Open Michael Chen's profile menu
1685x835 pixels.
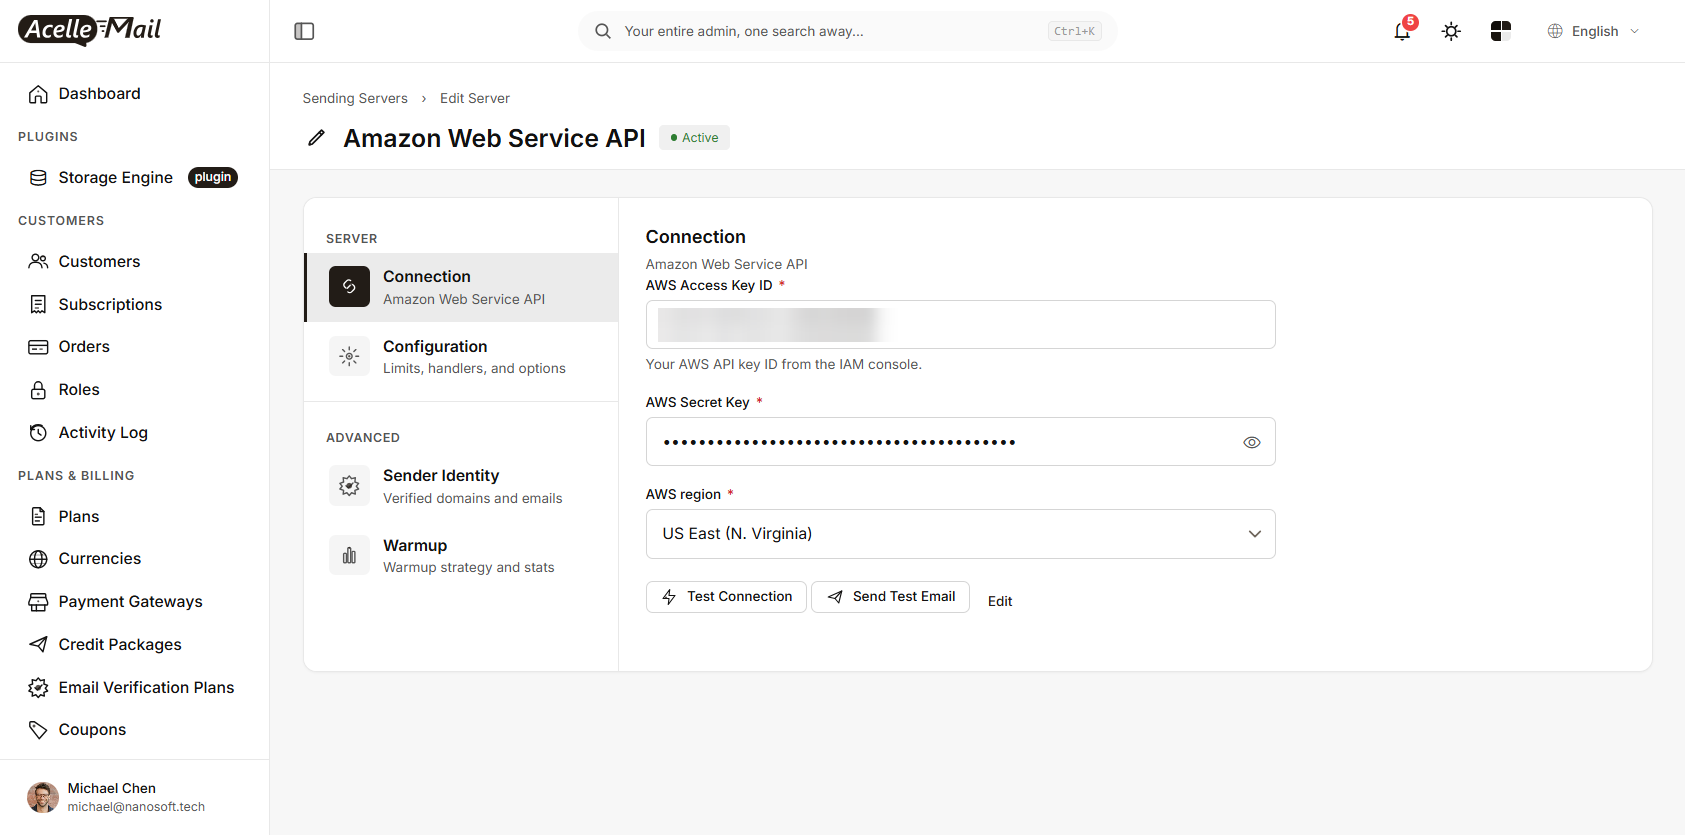134,797
